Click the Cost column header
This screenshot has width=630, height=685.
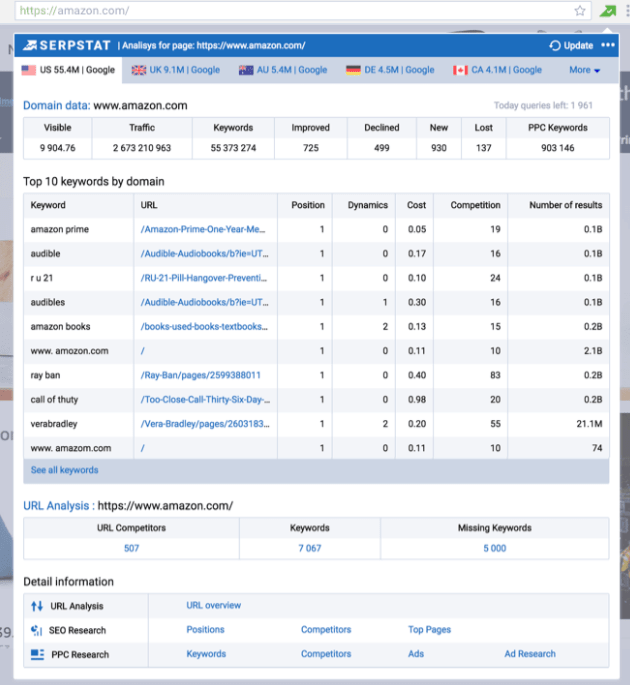(x=416, y=205)
